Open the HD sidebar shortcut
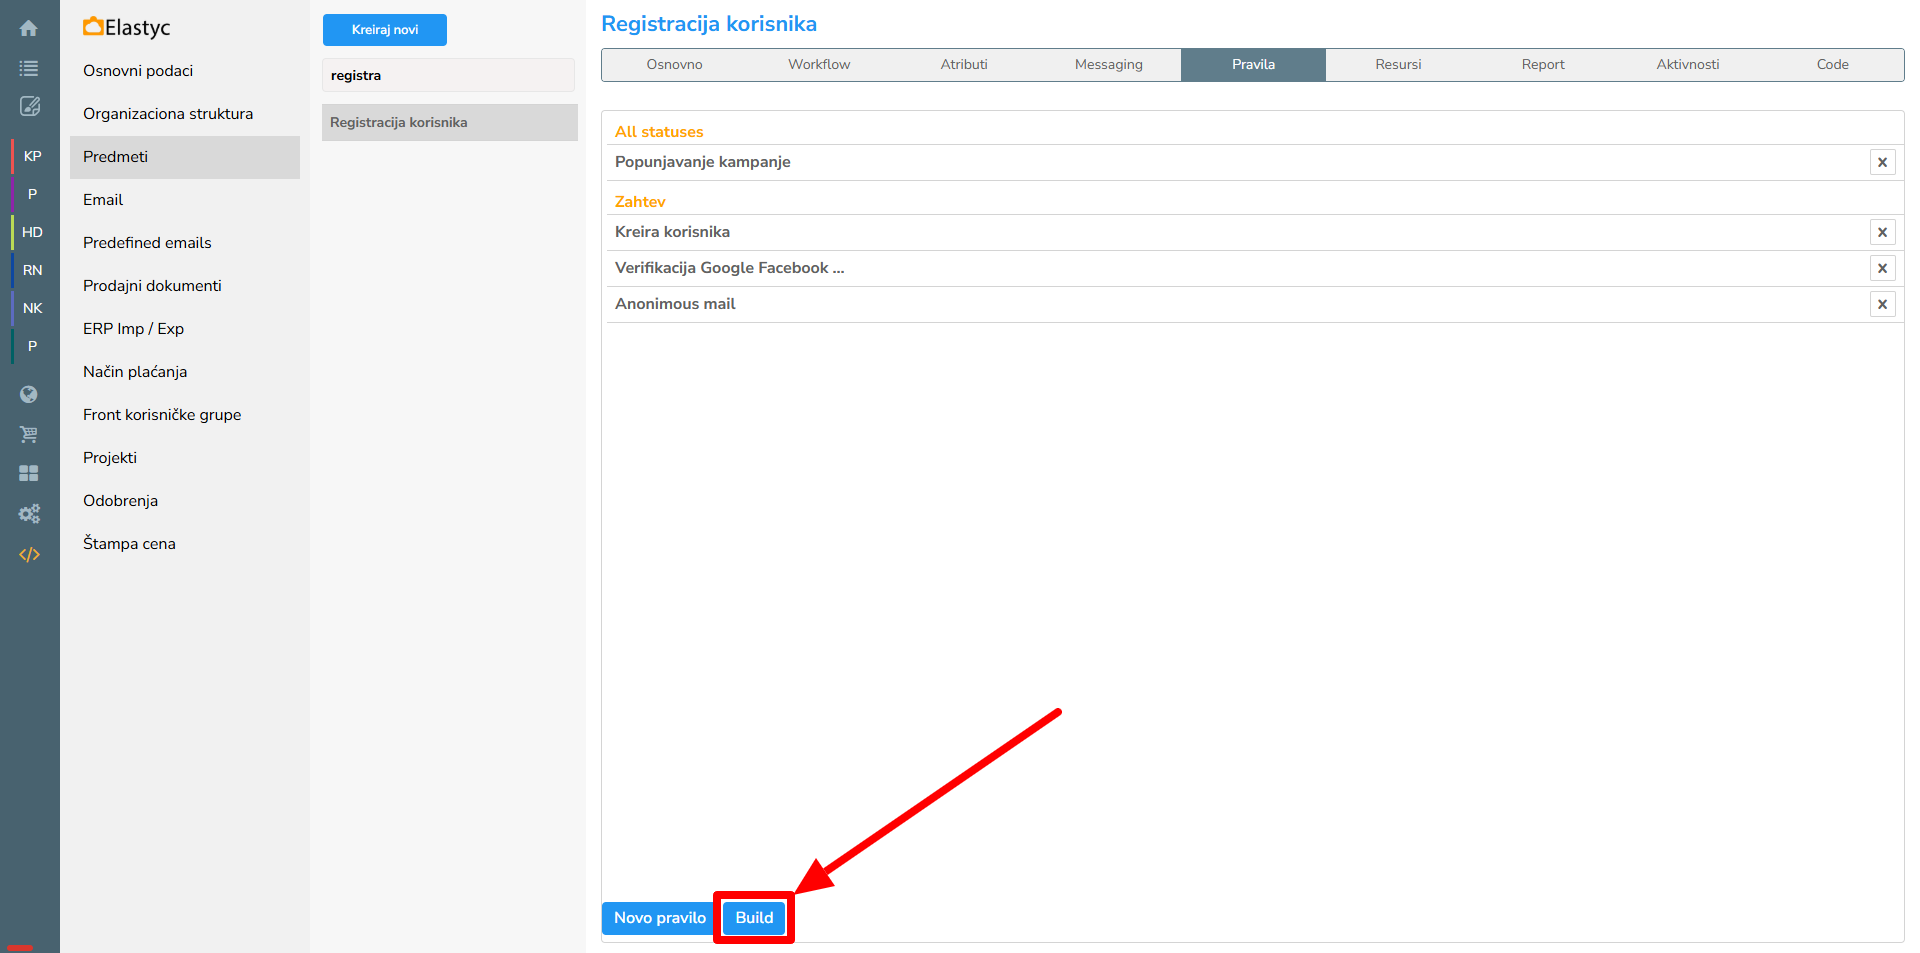Viewport: 1920px width, 953px height. [32, 232]
